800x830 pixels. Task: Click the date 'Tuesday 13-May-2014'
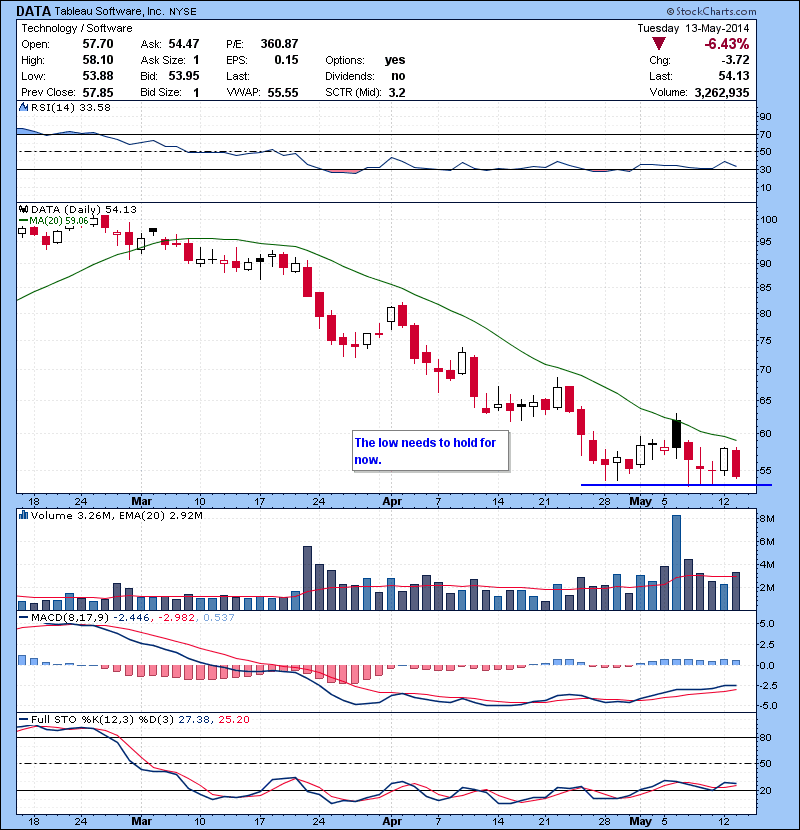(x=693, y=28)
